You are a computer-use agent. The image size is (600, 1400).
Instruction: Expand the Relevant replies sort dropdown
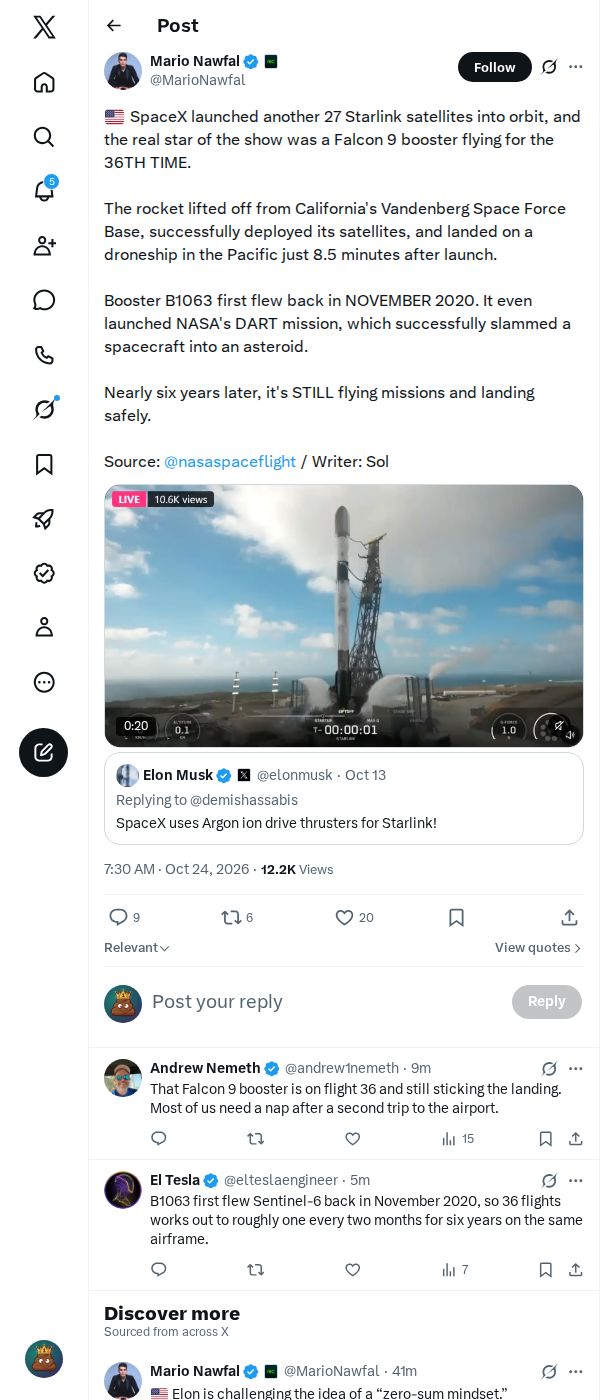pyautogui.click(x=137, y=948)
